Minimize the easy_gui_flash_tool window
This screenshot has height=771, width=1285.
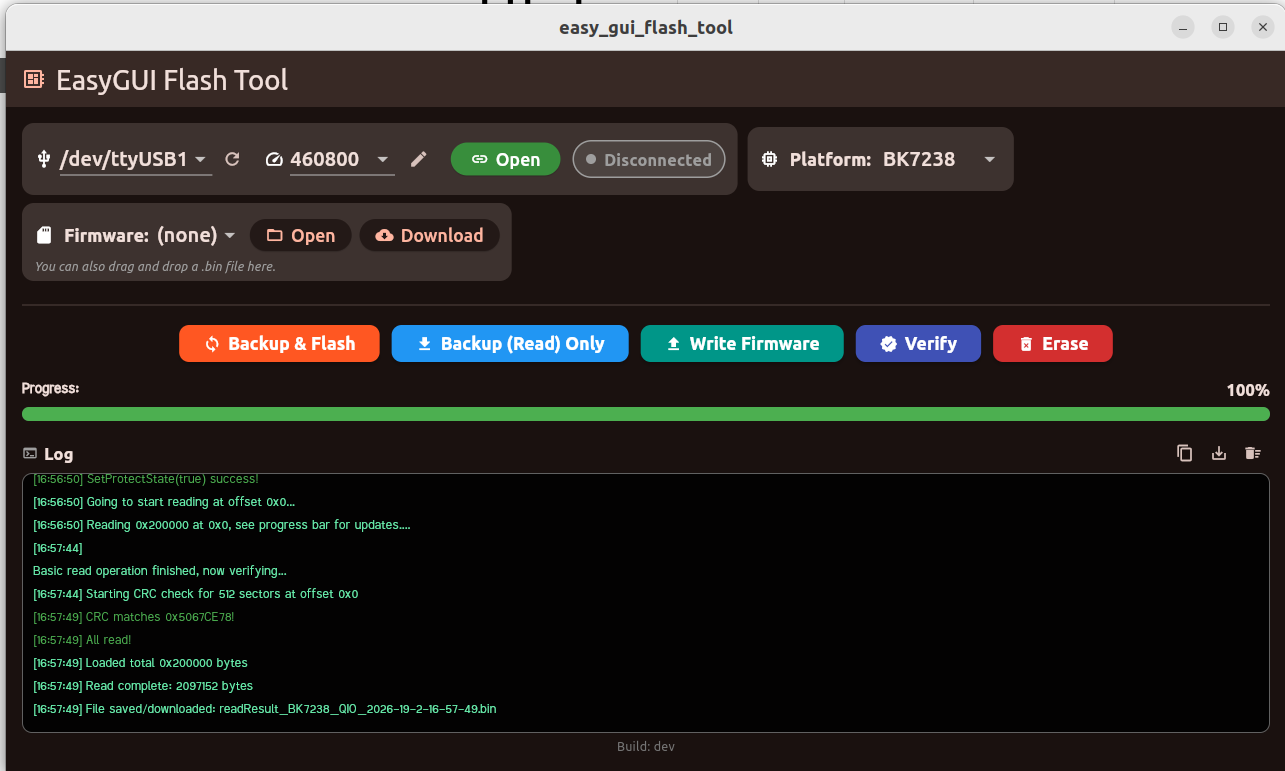(x=1184, y=27)
